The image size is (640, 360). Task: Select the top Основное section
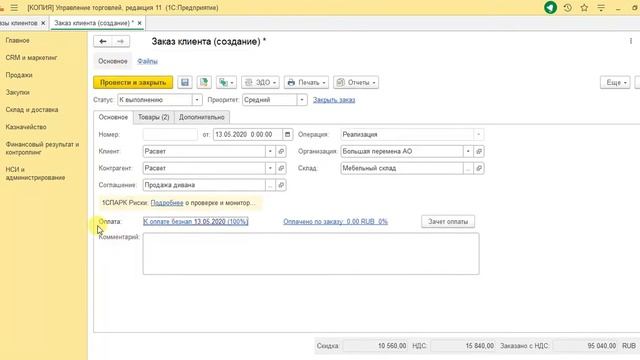[113, 61]
